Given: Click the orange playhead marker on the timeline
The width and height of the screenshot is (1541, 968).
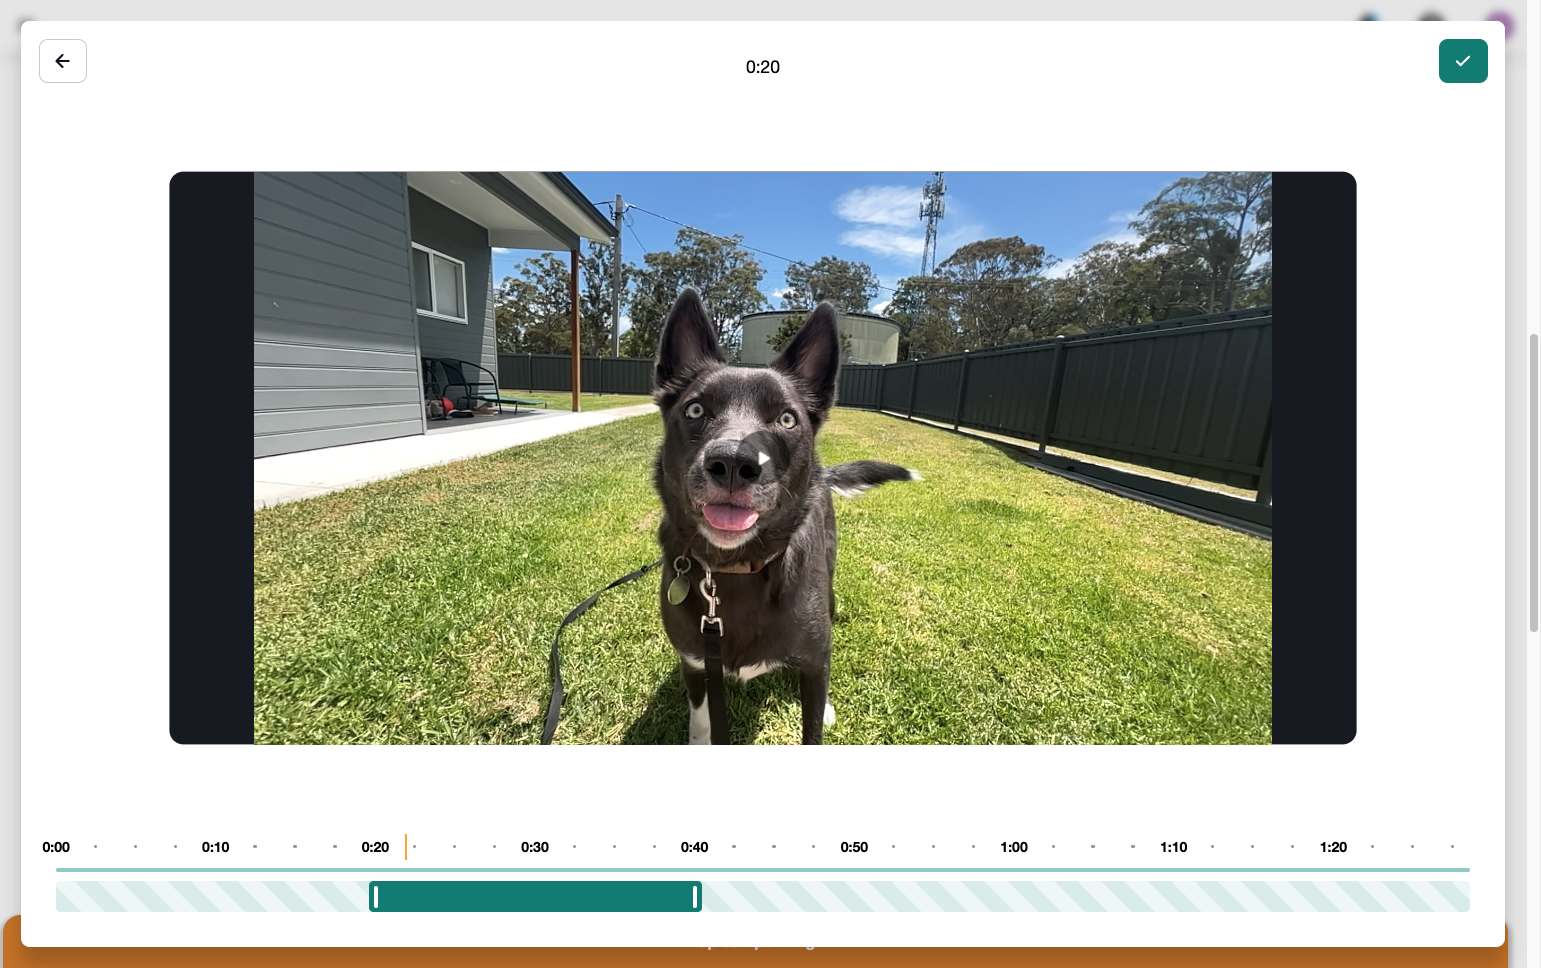Looking at the screenshot, I should click(406, 847).
